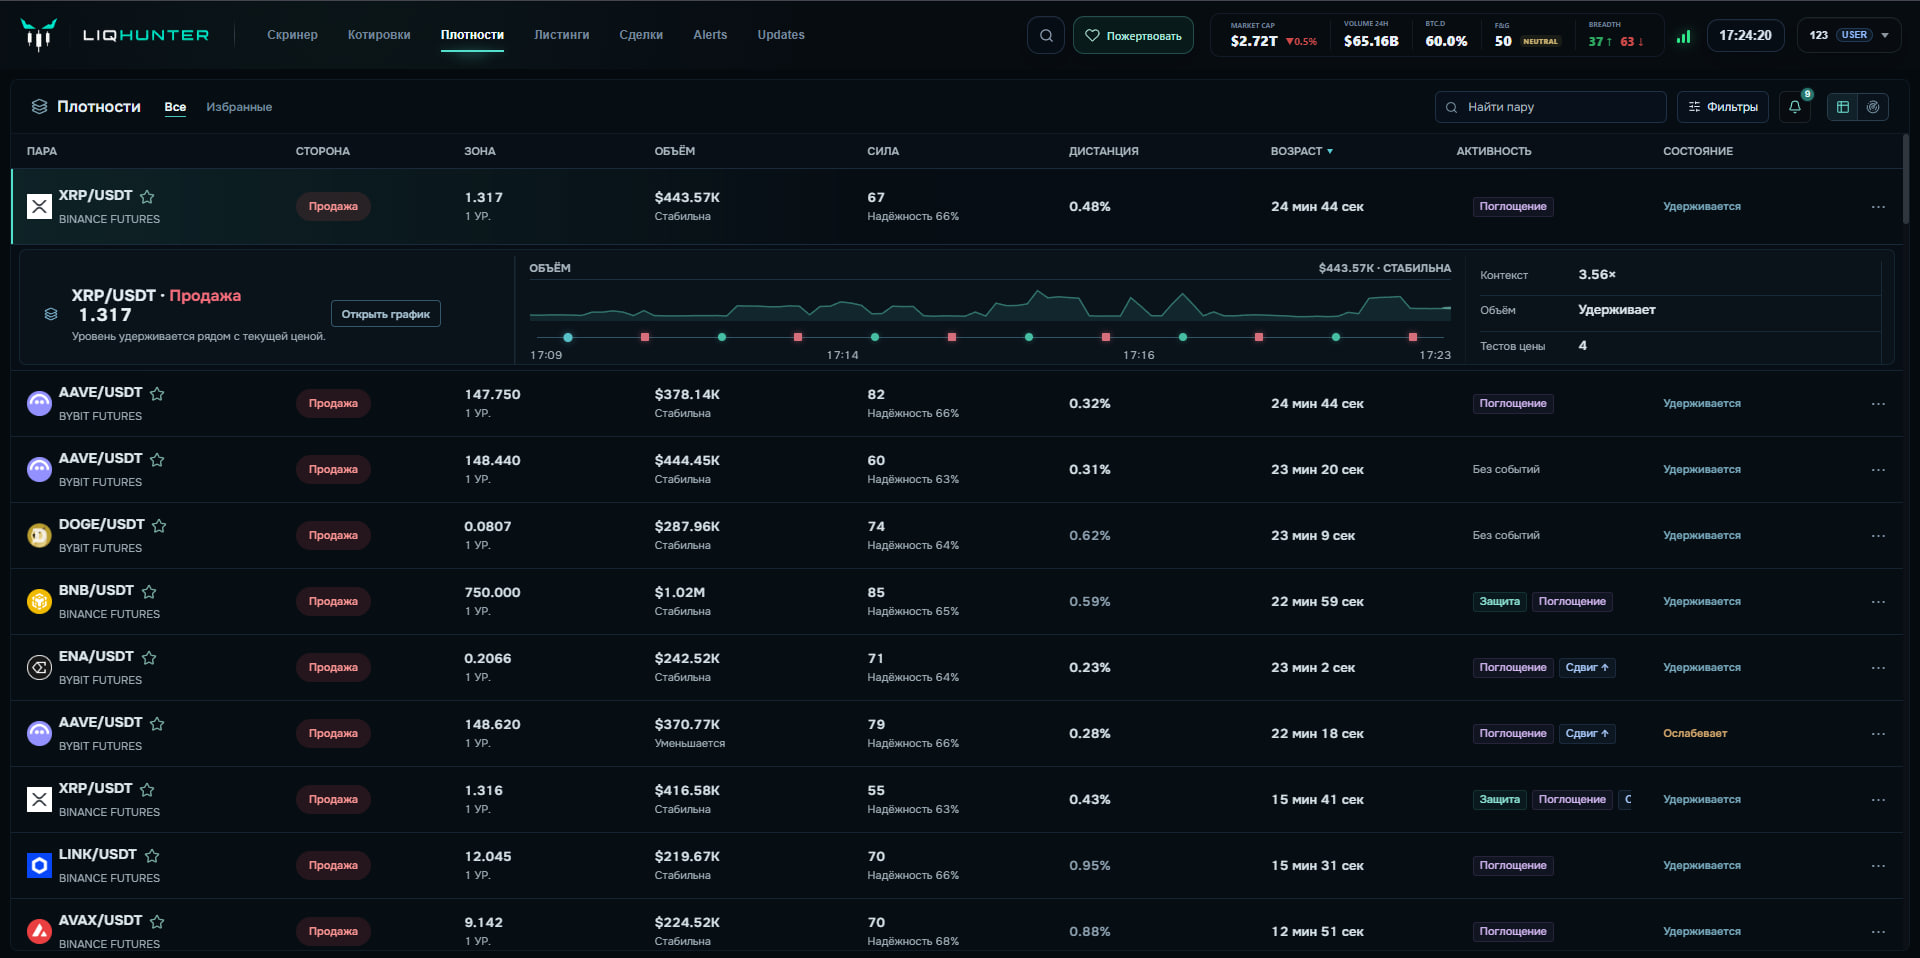This screenshot has height=958, width=1920.
Task: Star the LINK/USDT pair
Action: point(152,855)
